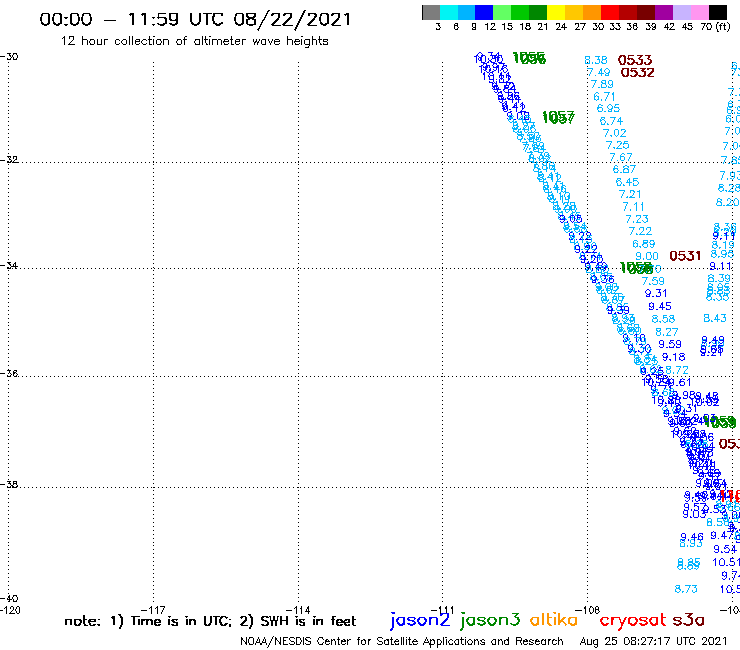Select the blue value 9.59
Viewport: 740px width, 650px height.
[670, 345]
